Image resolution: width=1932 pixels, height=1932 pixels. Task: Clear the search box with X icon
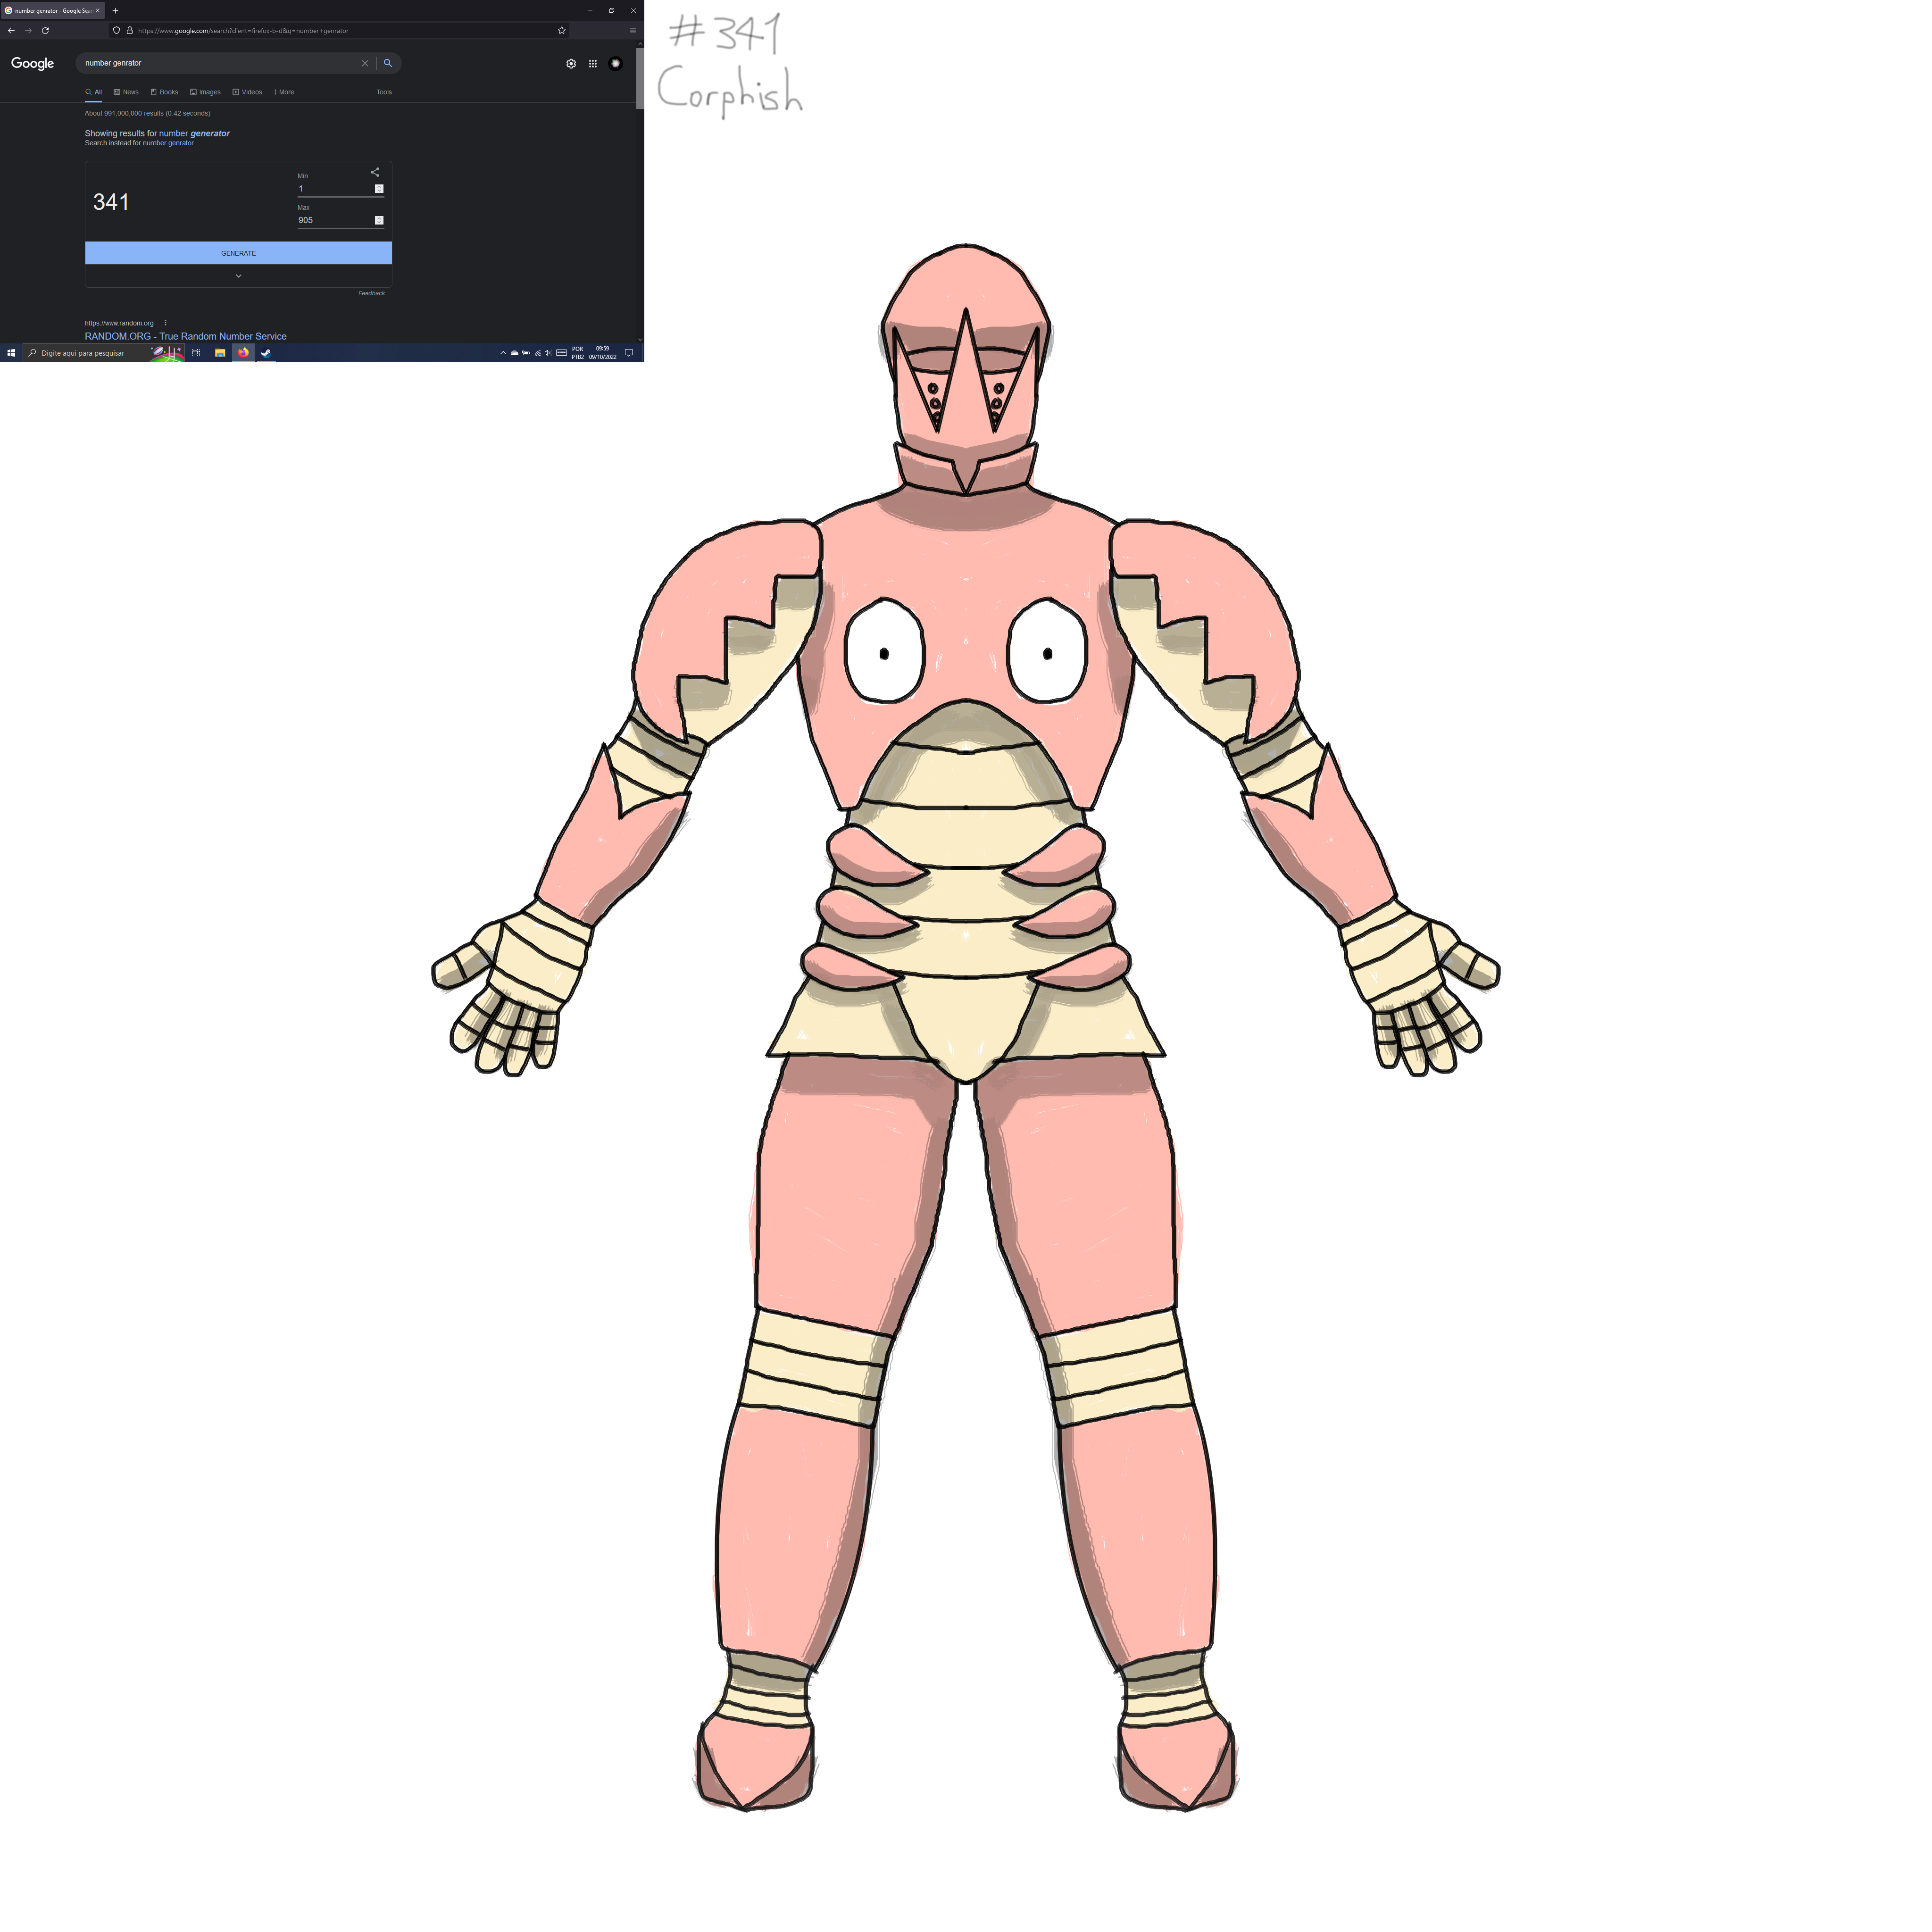[x=364, y=63]
